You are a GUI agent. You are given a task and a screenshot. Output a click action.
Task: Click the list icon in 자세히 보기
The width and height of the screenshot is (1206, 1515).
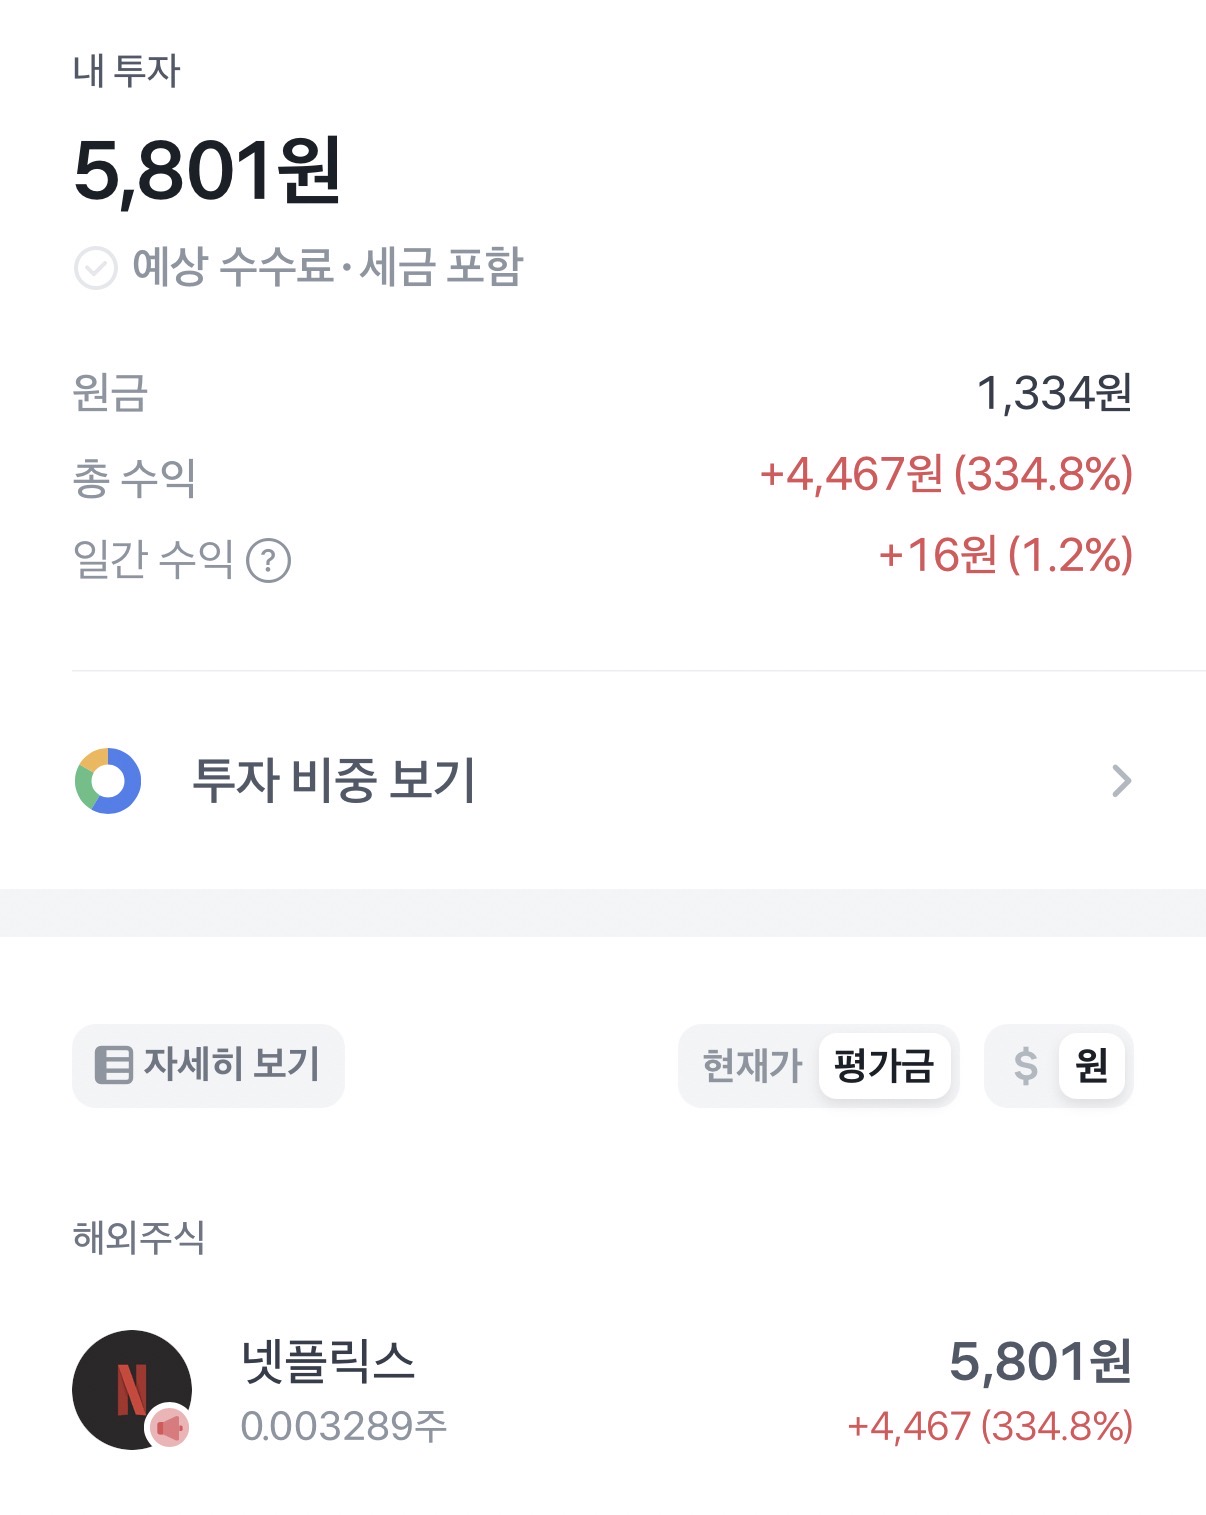click(x=113, y=1065)
